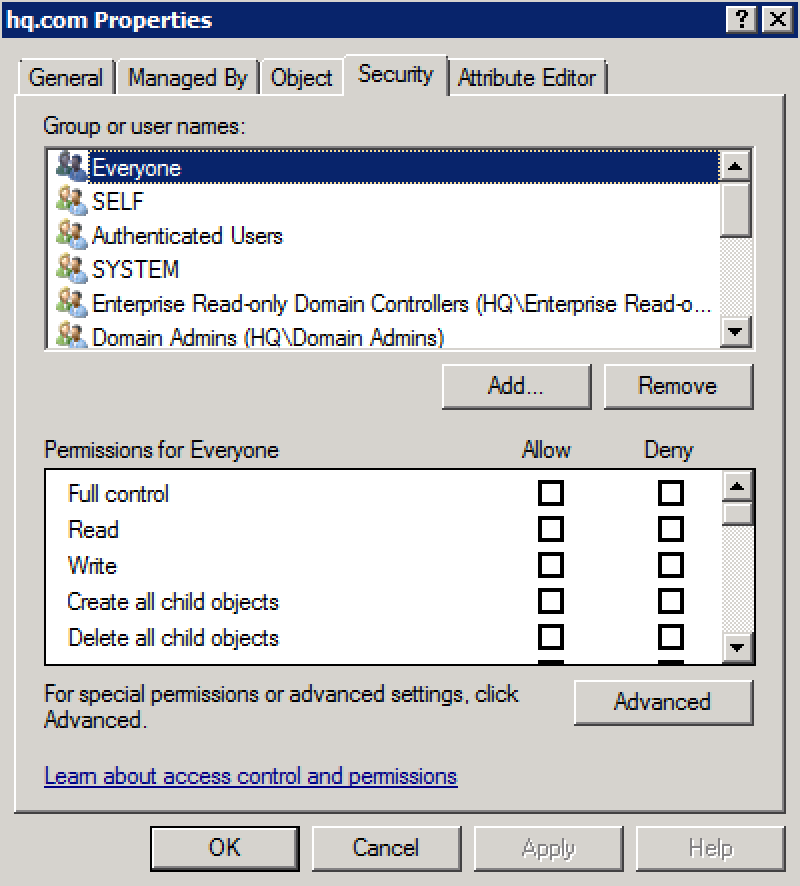Select the Enterprise Read-only Domain Controllers icon
The width and height of the screenshot is (800, 886).
tap(72, 303)
